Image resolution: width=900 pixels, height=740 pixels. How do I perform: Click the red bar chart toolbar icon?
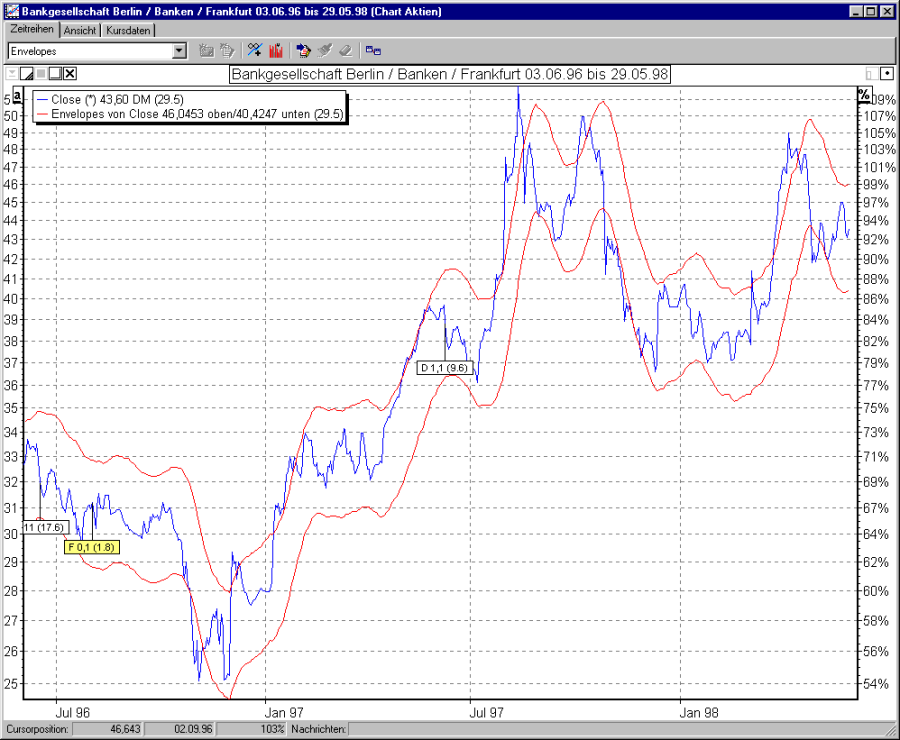(x=276, y=50)
